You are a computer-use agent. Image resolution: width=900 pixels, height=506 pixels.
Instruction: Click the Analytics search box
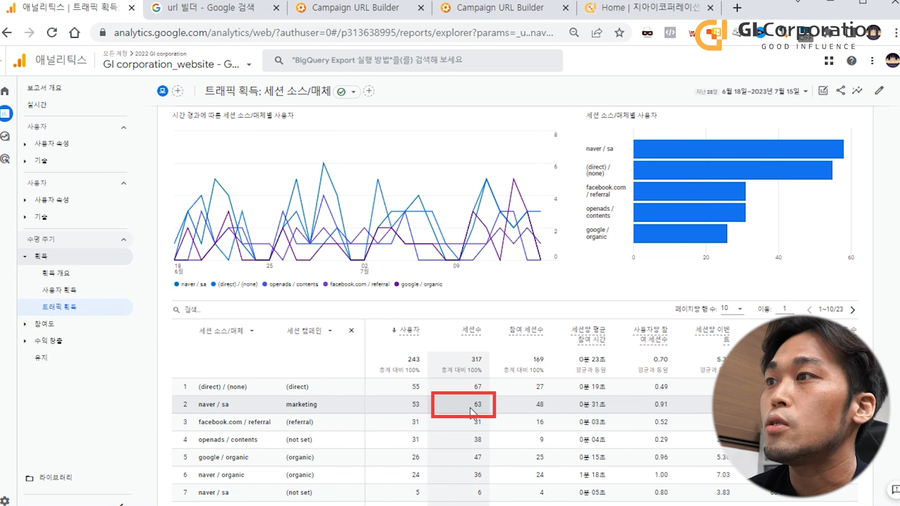[x=412, y=60]
